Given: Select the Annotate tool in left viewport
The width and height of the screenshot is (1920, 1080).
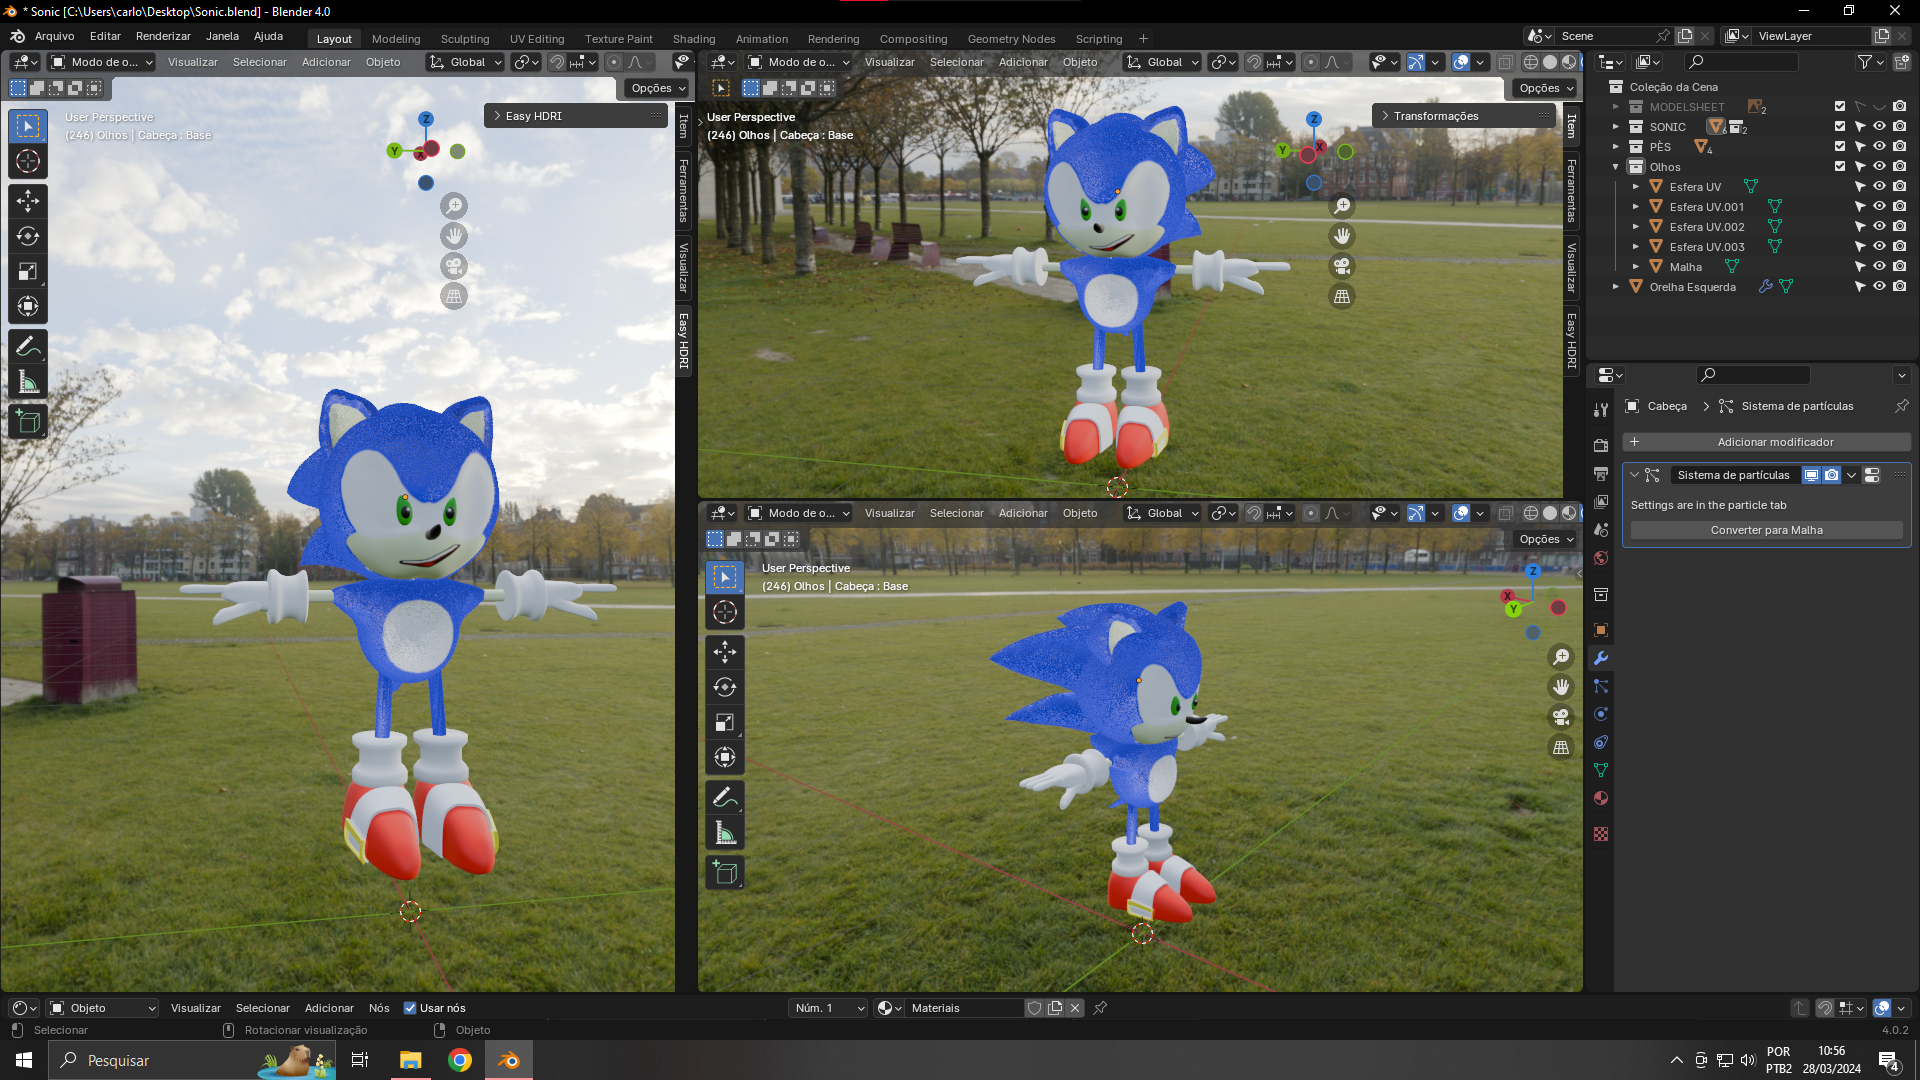Looking at the screenshot, I should click(x=28, y=347).
